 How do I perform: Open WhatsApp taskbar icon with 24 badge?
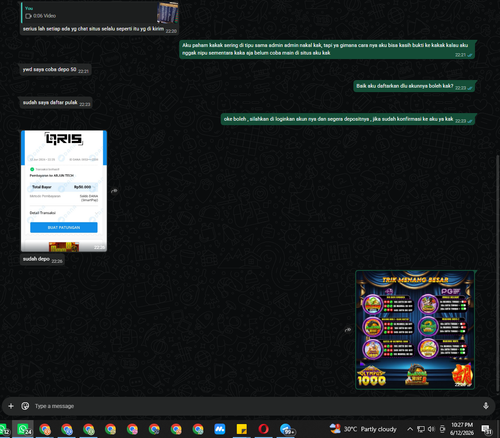click(23, 429)
